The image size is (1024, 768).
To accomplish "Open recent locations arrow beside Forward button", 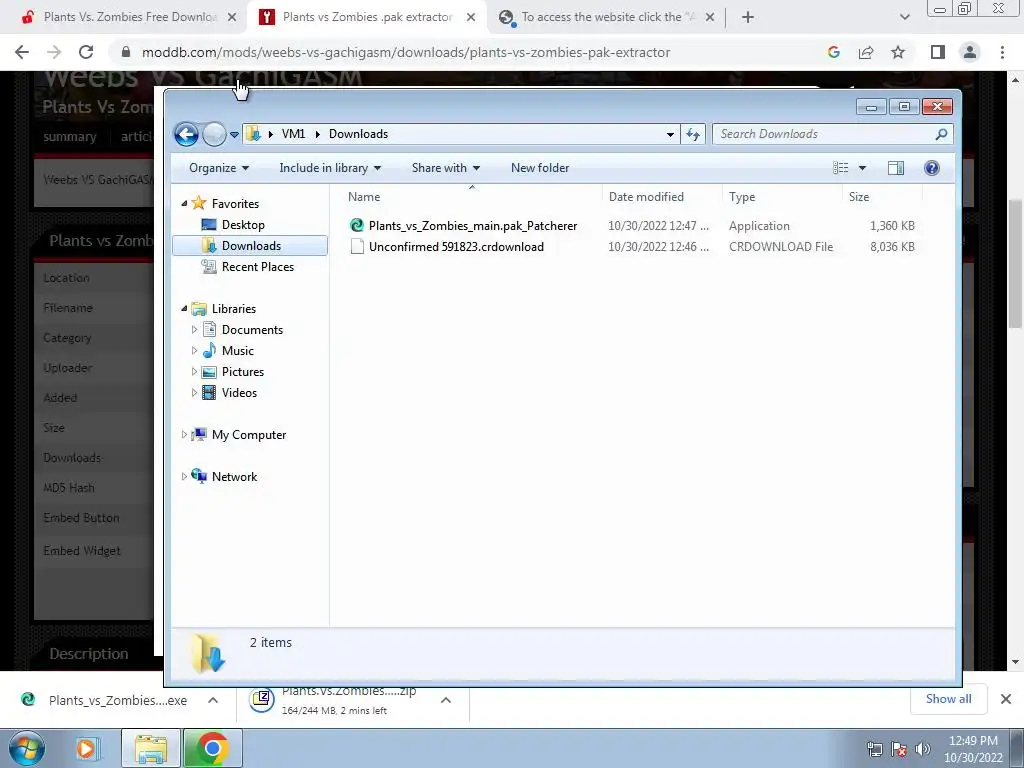I will pyautogui.click(x=234, y=135).
